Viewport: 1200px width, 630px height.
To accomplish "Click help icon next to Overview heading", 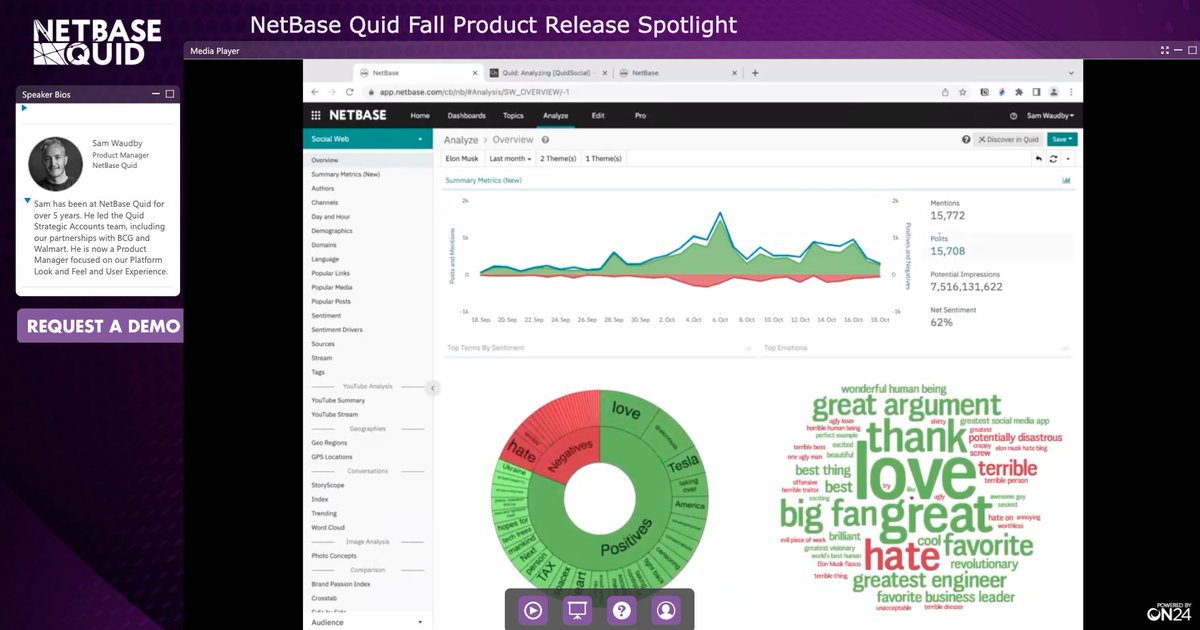I will [545, 140].
